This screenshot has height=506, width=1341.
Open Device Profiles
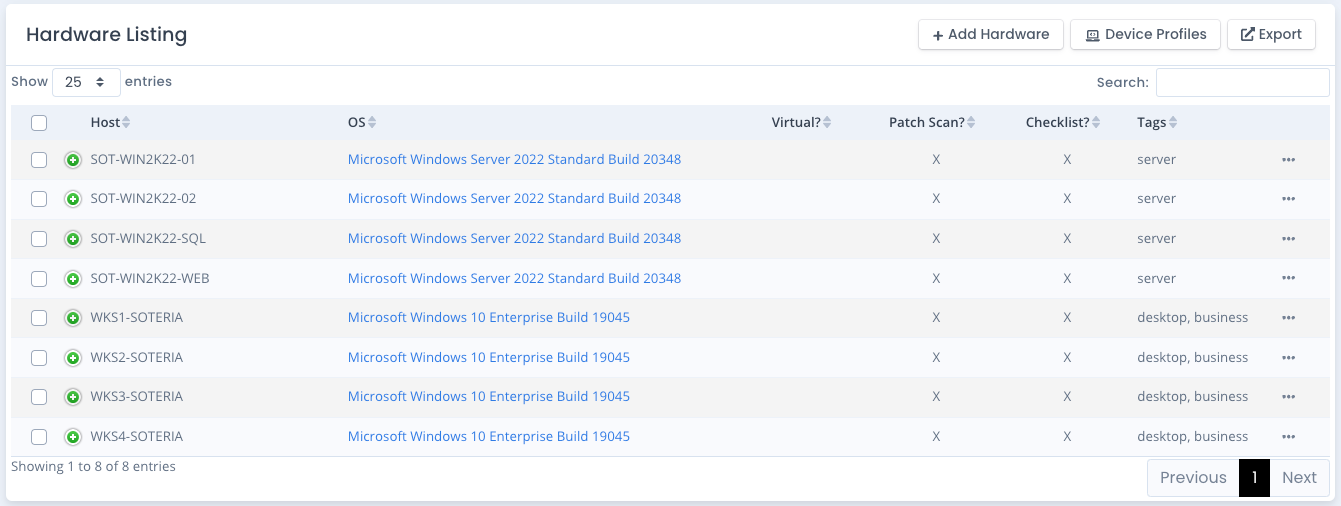(x=1145, y=34)
